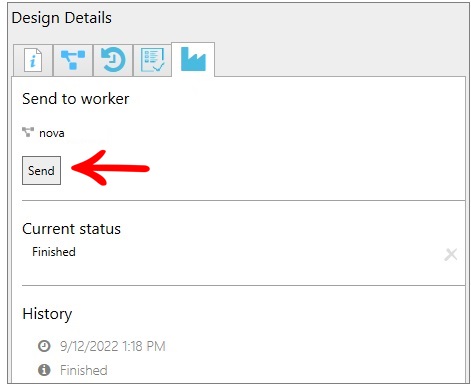The width and height of the screenshot is (471, 389).
Task: Select the checklist tasks tab
Action: pos(152,60)
